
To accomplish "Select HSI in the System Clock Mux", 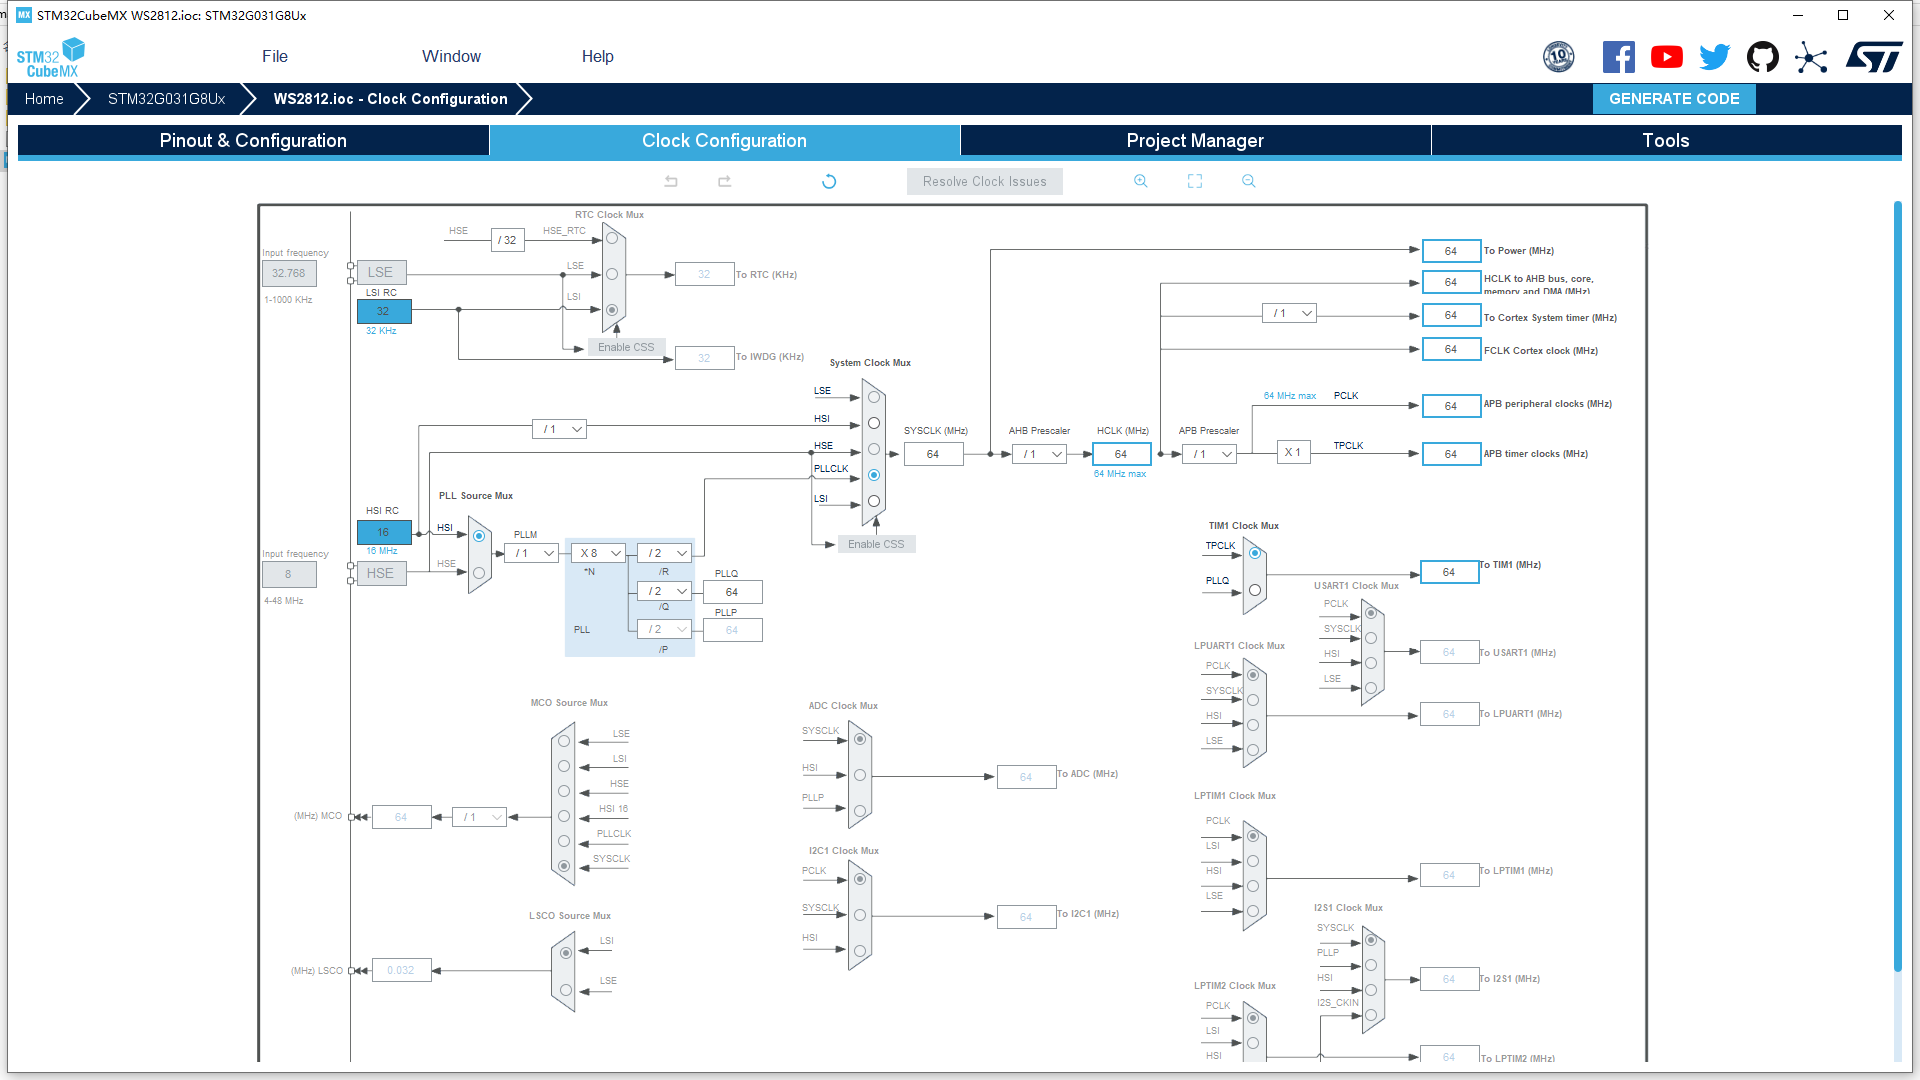I will coord(874,423).
